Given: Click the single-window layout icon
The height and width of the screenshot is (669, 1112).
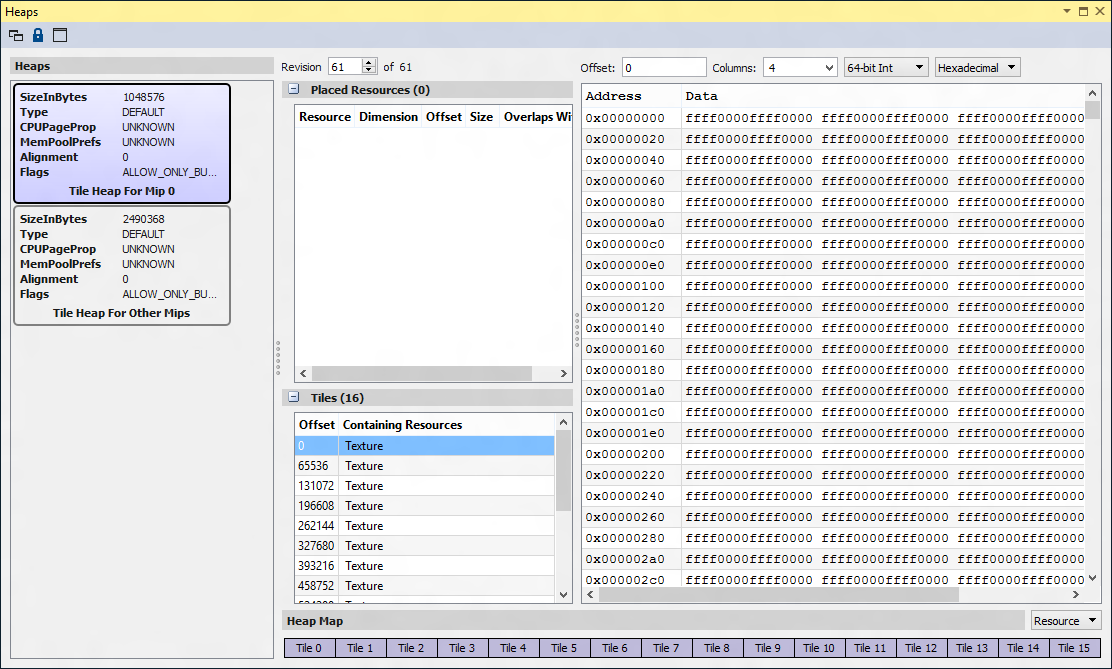Looking at the screenshot, I should click(x=60, y=35).
